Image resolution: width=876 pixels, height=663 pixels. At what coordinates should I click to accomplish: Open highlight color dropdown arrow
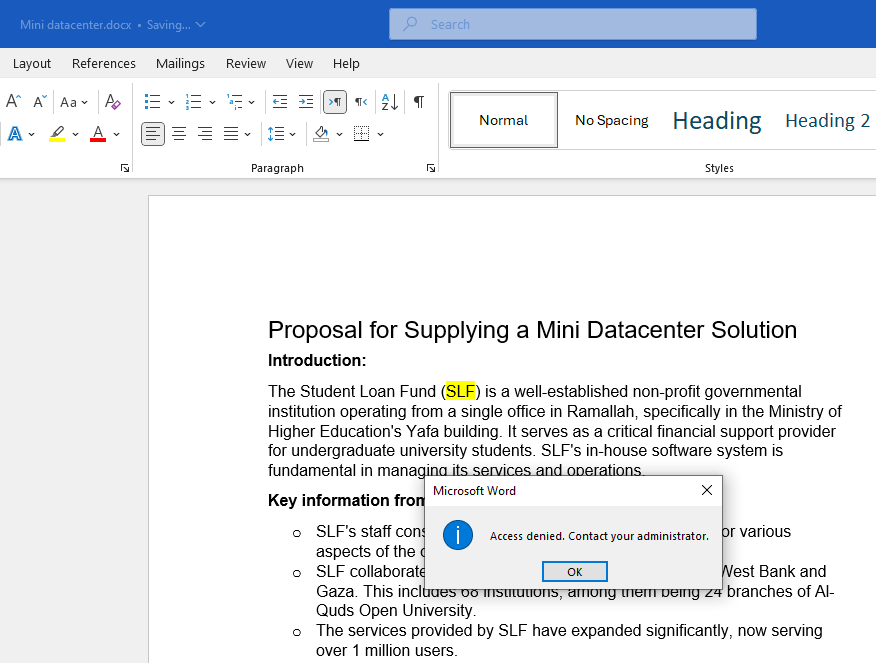[75, 134]
